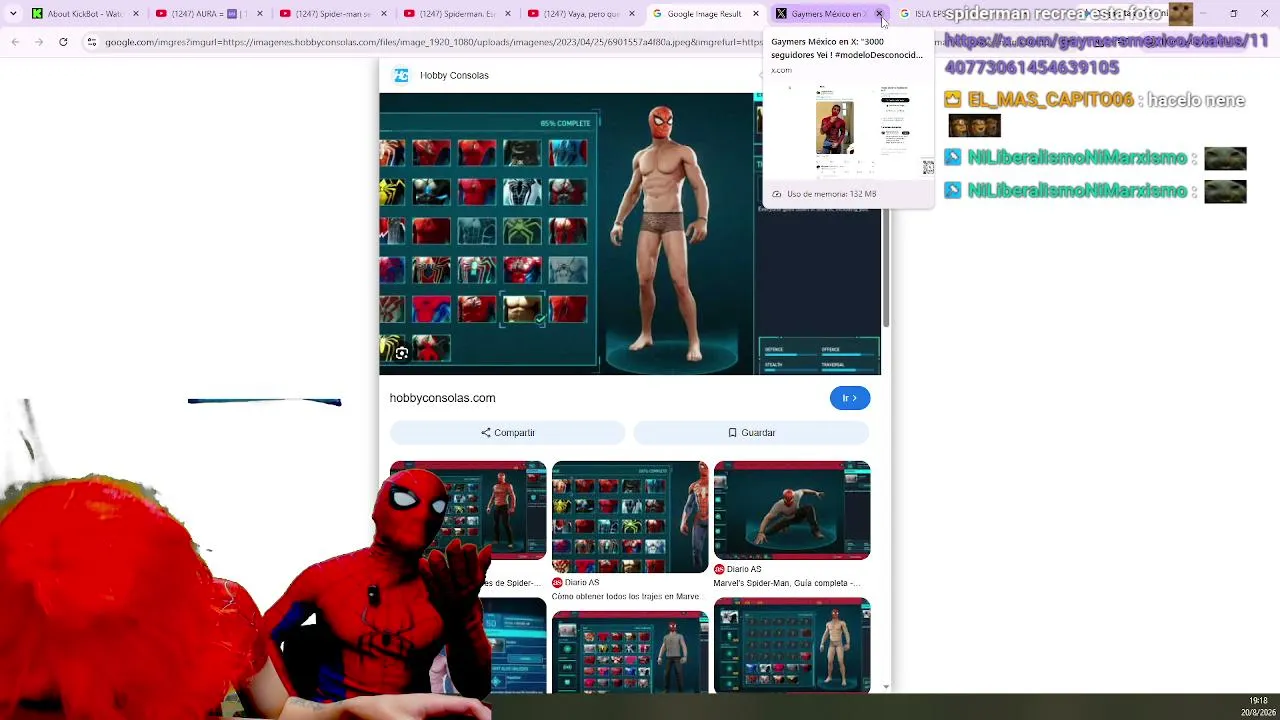Reload the current page
Image resolution: width=1280 pixels, height=720 pixels.
[63, 42]
